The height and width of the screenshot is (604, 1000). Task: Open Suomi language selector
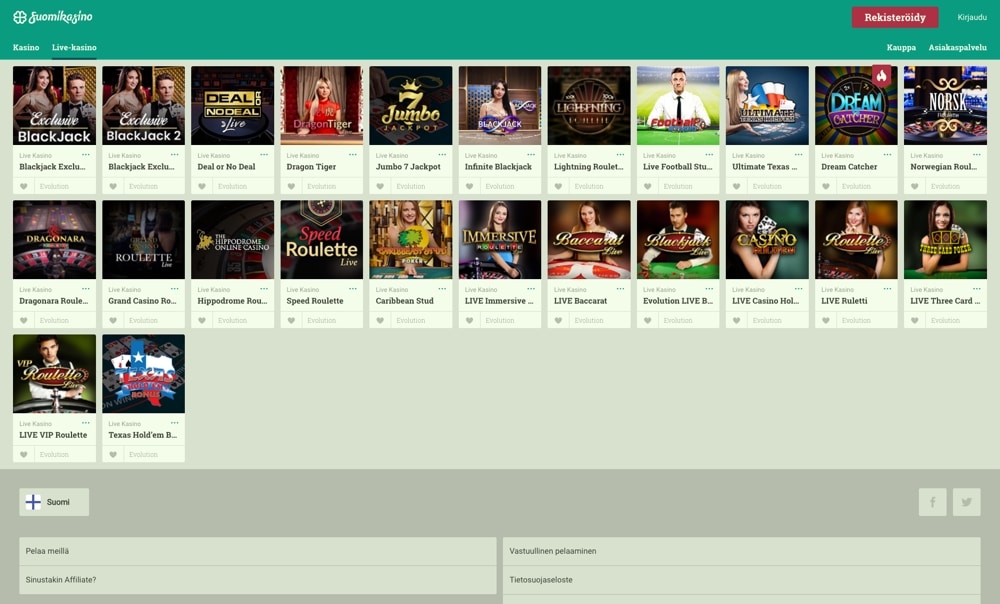point(54,502)
